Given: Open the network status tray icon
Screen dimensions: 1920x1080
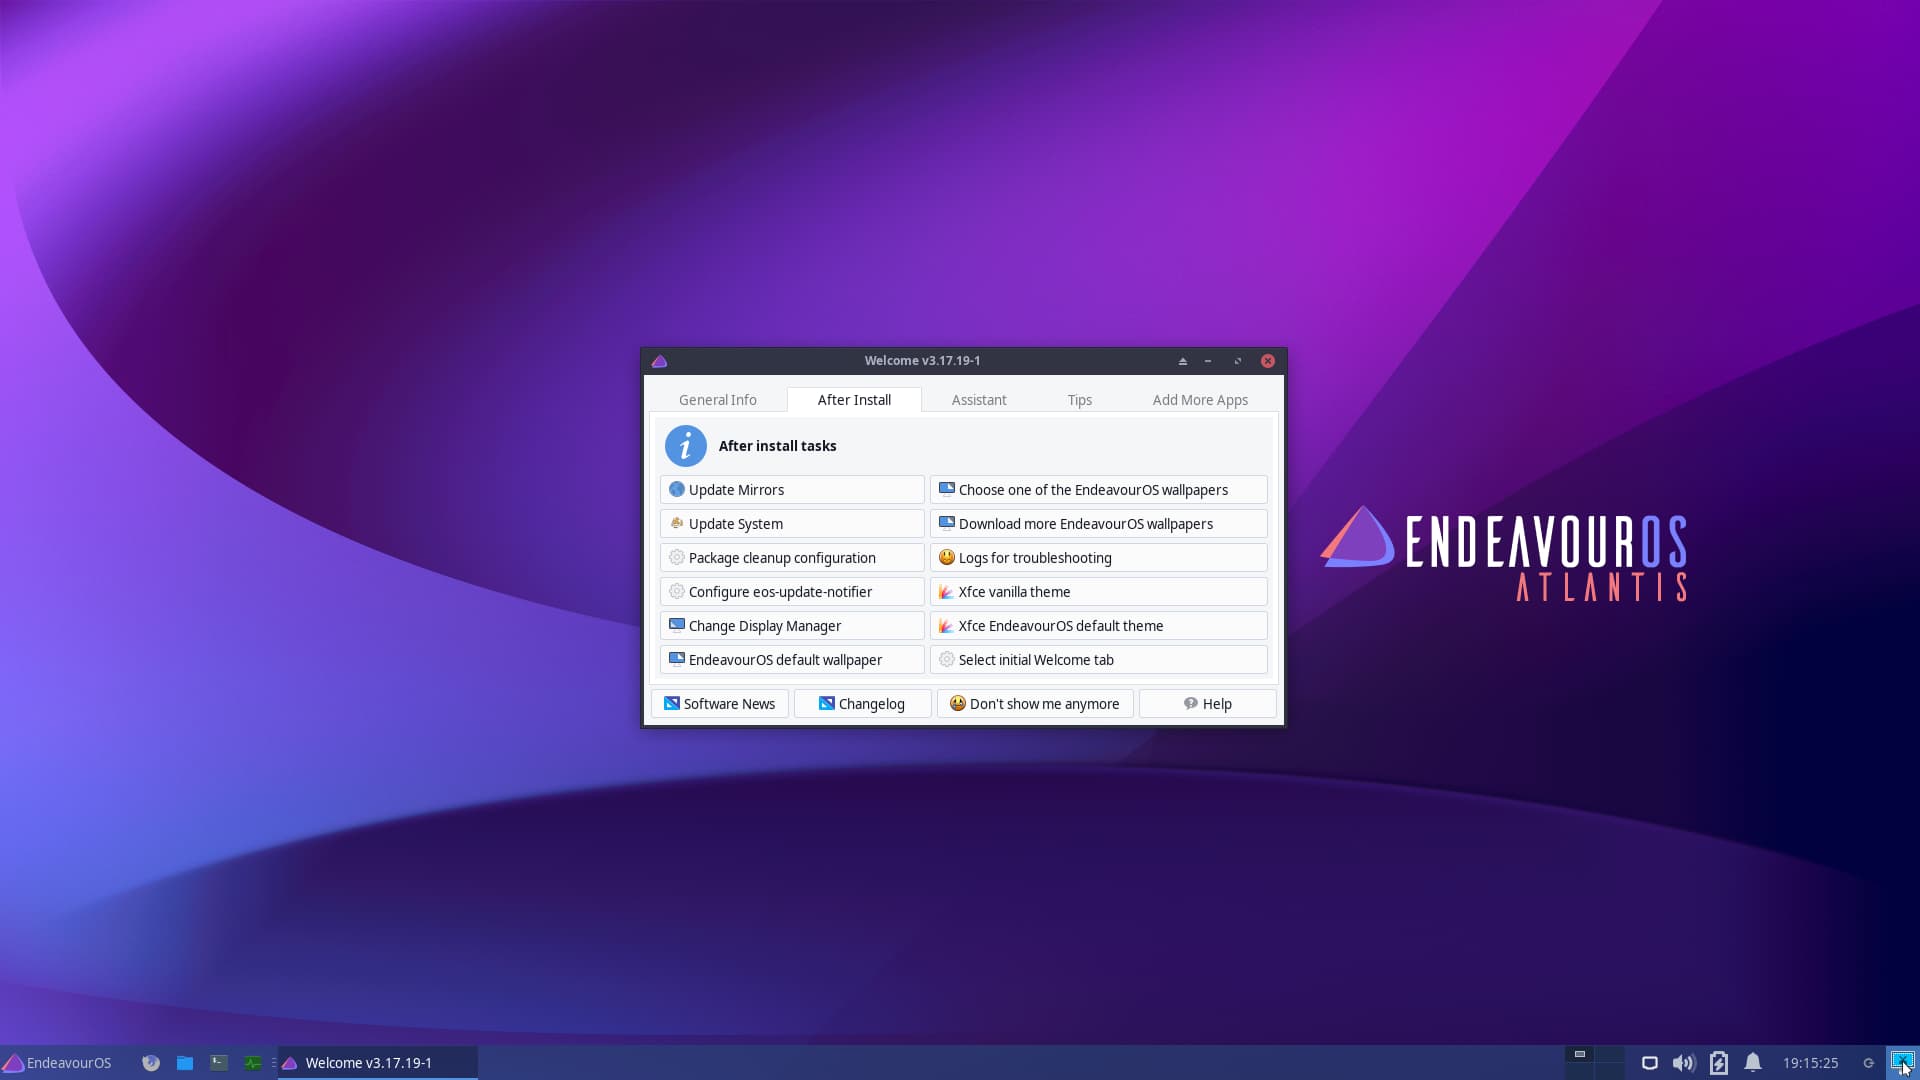Looking at the screenshot, I should point(1650,1063).
